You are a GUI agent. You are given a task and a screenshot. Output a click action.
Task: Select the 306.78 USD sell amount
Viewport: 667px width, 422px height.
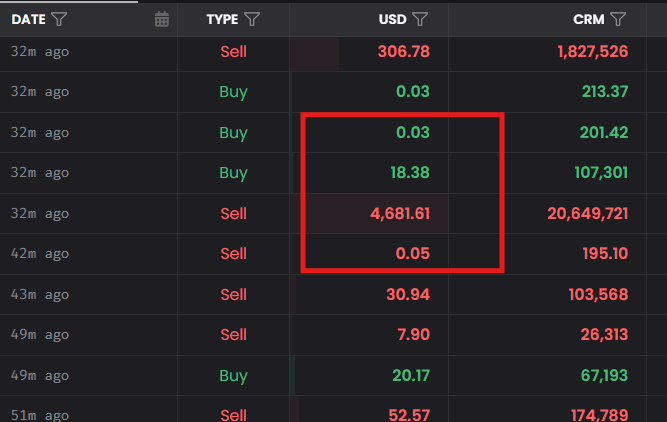404,51
